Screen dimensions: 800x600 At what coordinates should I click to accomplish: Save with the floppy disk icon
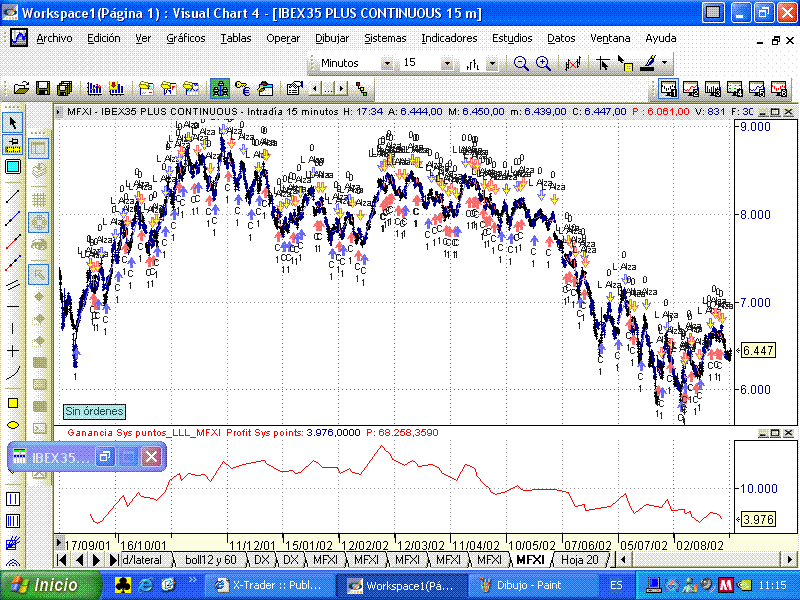point(43,89)
